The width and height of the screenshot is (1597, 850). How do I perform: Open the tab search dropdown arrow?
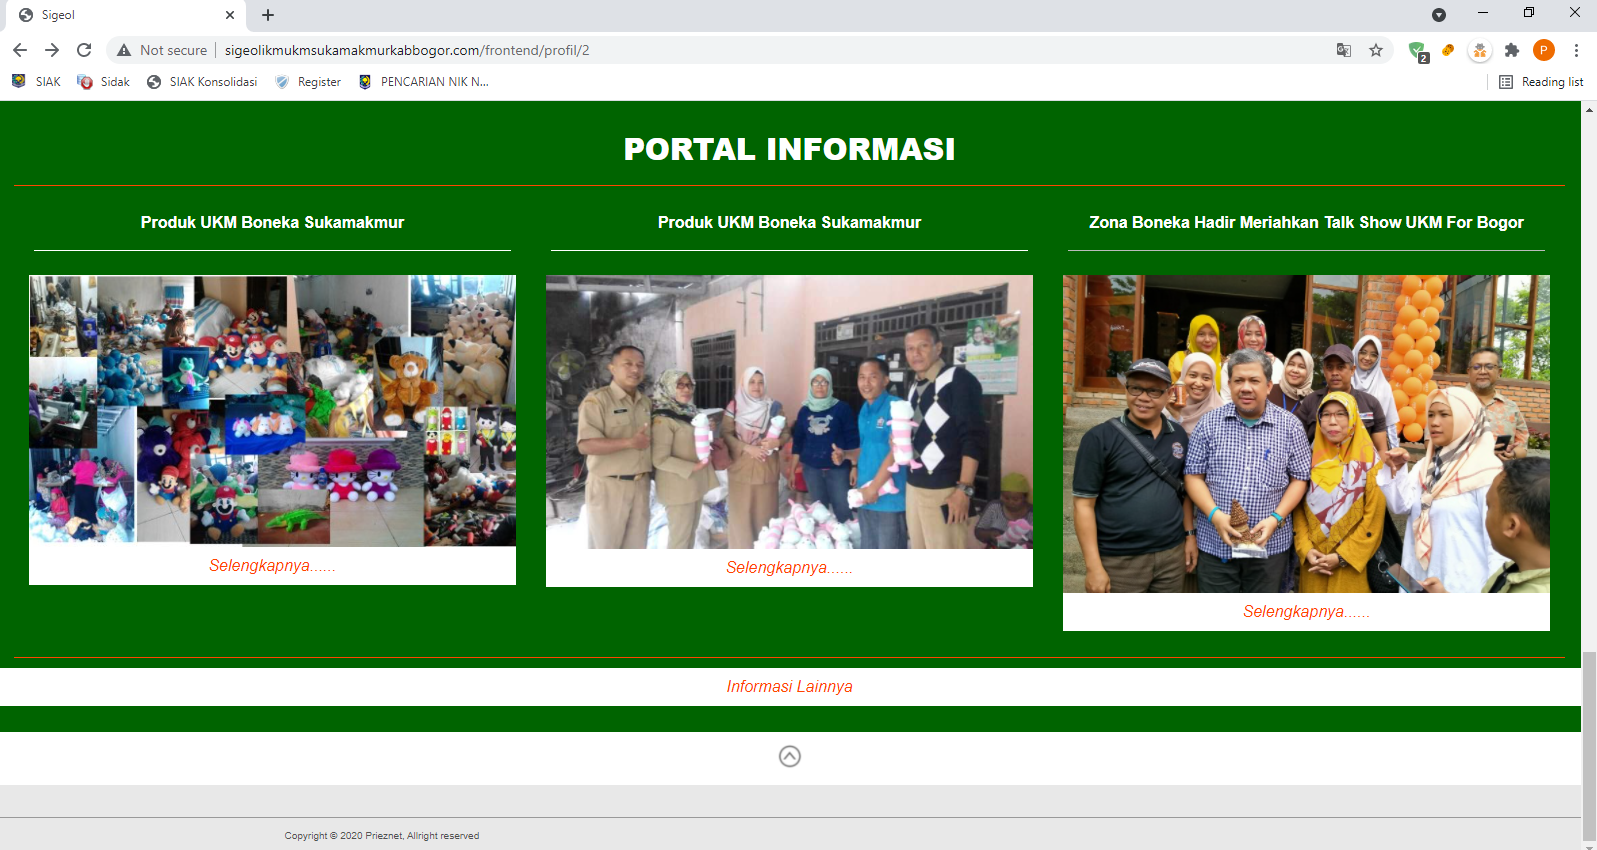[1439, 15]
